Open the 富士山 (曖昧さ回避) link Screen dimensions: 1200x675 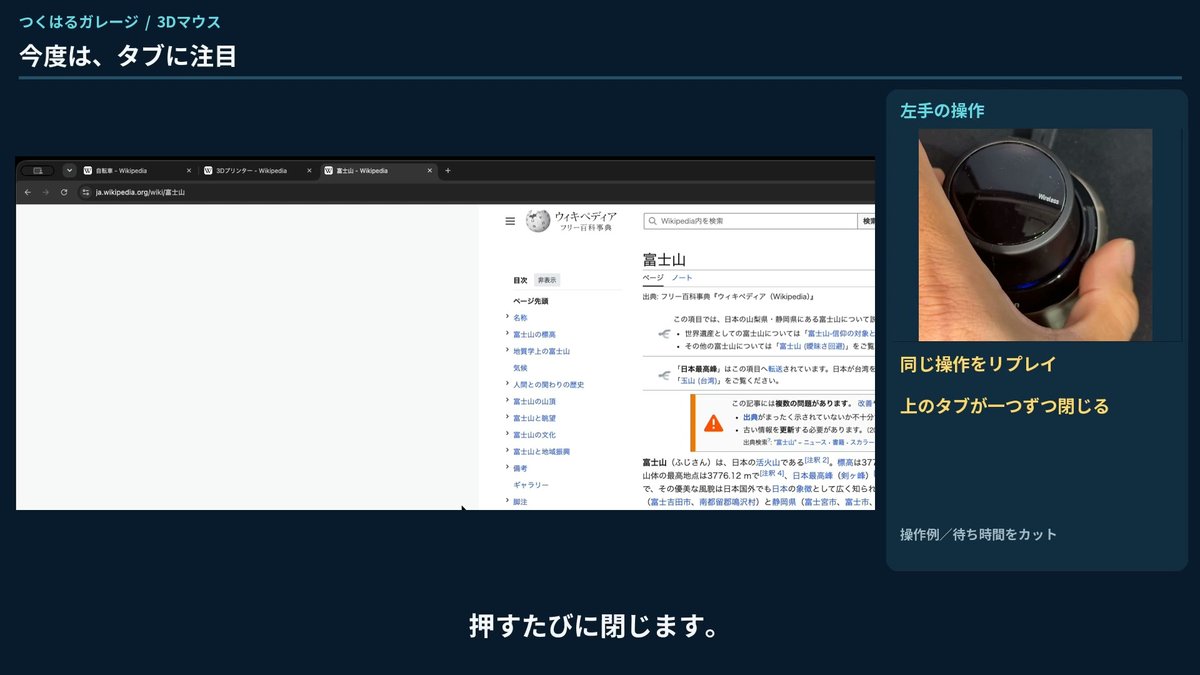pyautogui.click(x=810, y=346)
